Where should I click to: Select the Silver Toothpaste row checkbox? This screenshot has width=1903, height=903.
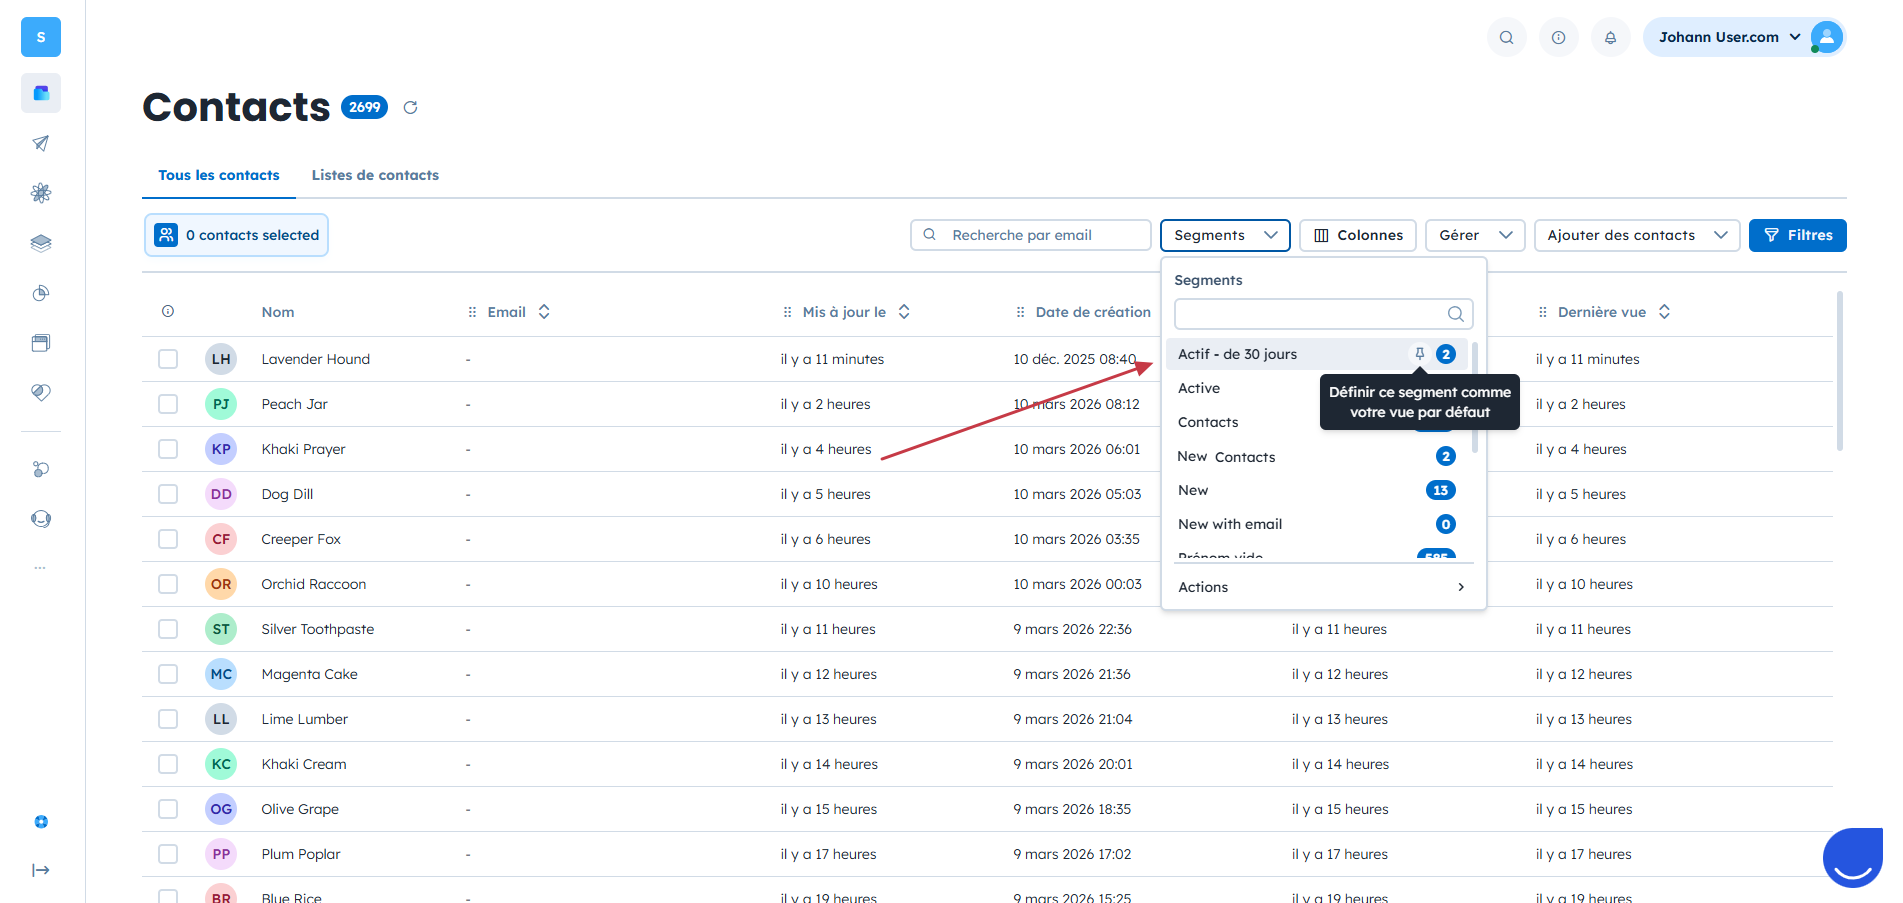coord(168,629)
